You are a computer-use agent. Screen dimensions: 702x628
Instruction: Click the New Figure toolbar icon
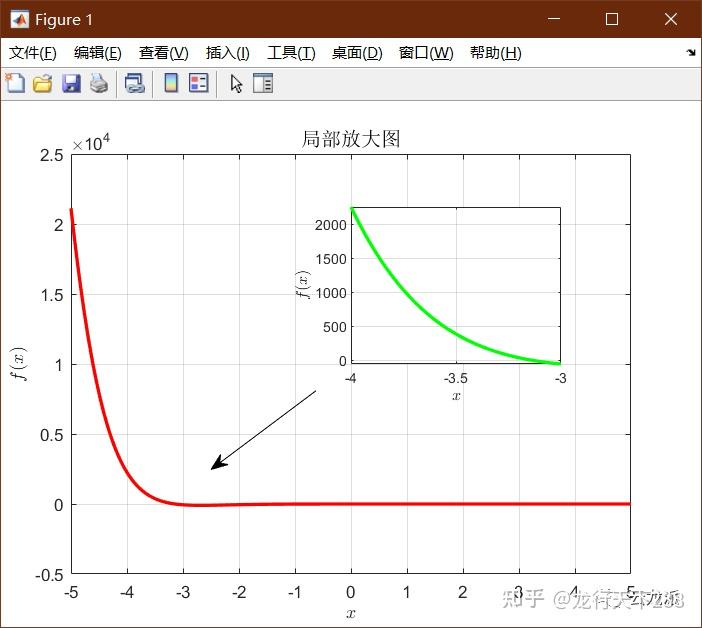pos(15,83)
